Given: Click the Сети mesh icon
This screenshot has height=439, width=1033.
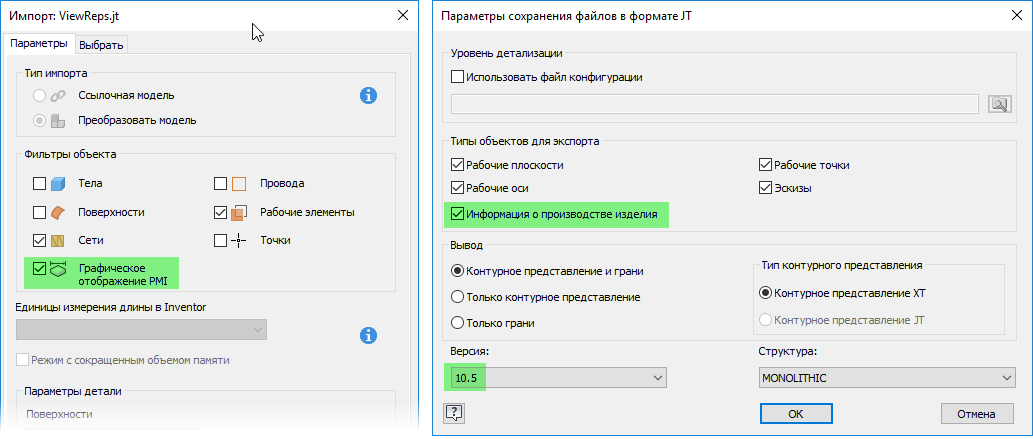Looking at the screenshot, I should (x=59, y=240).
